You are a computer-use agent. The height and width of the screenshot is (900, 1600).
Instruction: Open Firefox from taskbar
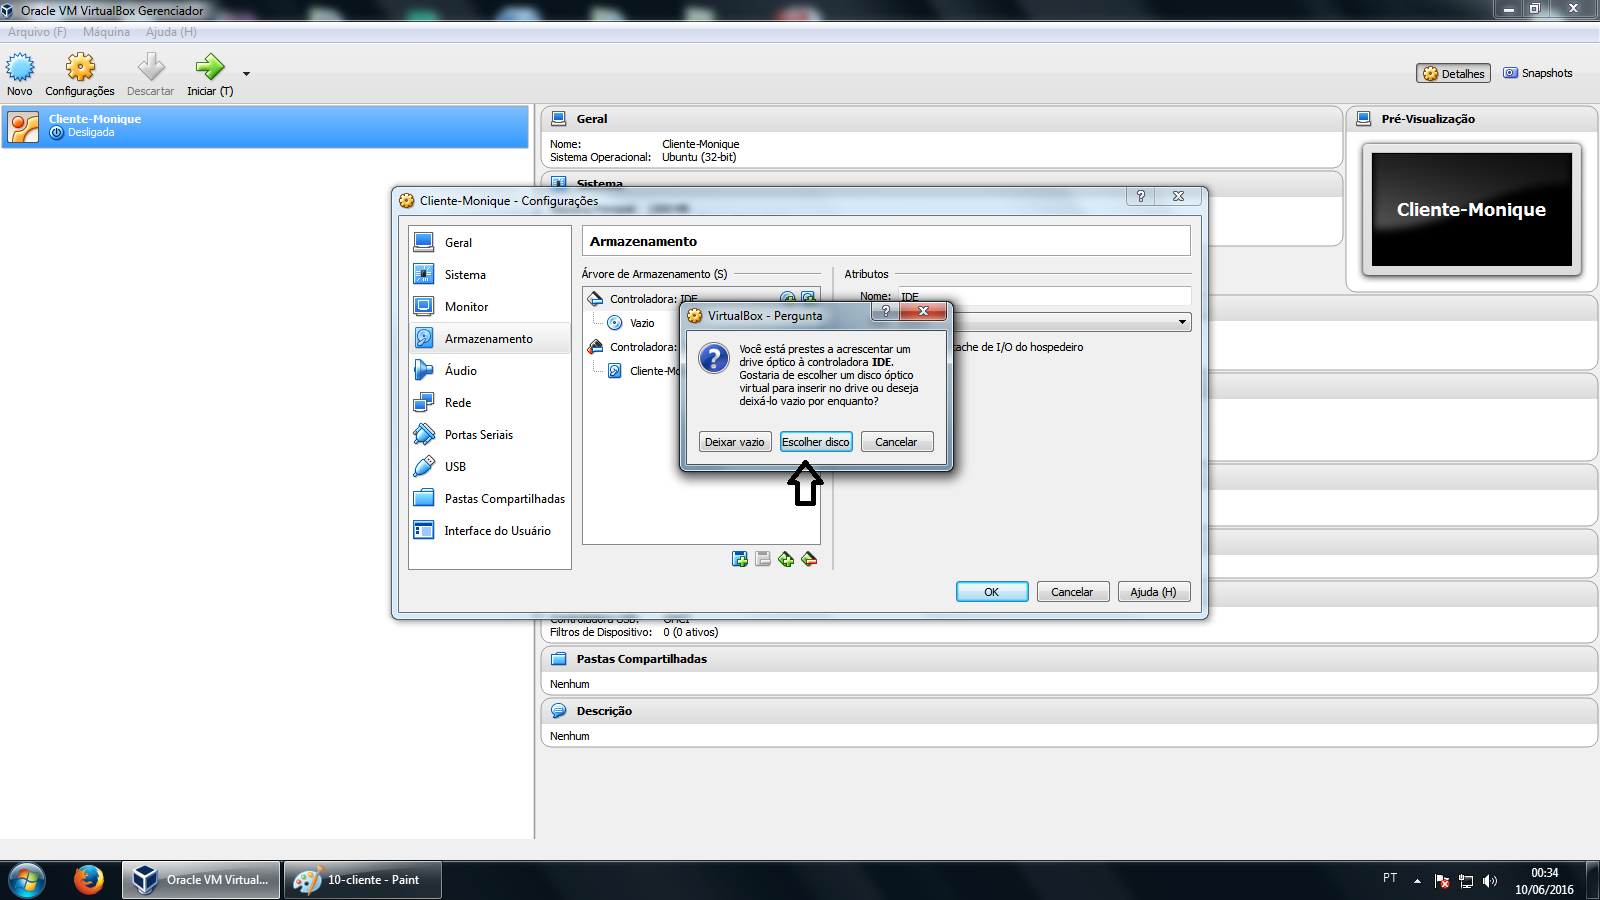[89, 880]
